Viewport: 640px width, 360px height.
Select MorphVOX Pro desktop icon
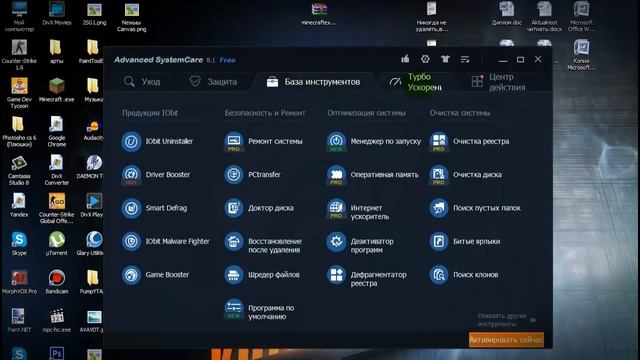point(19,282)
